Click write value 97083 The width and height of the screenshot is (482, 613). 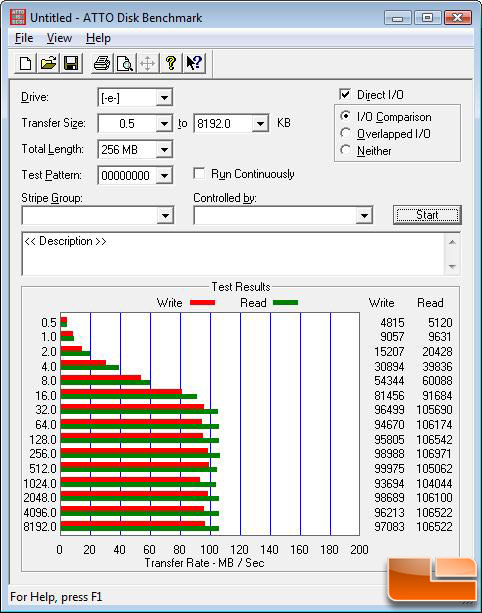[389, 527]
